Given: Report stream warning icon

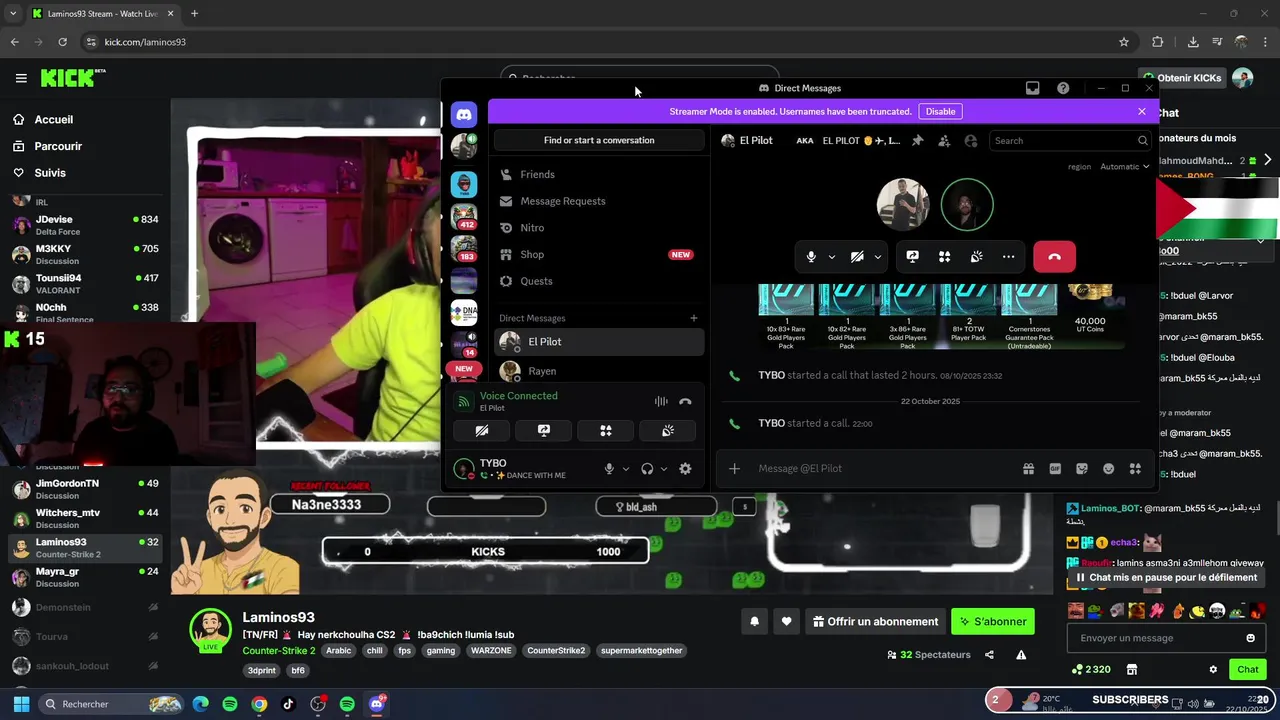Looking at the screenshot, I should tap(1021, 655).
